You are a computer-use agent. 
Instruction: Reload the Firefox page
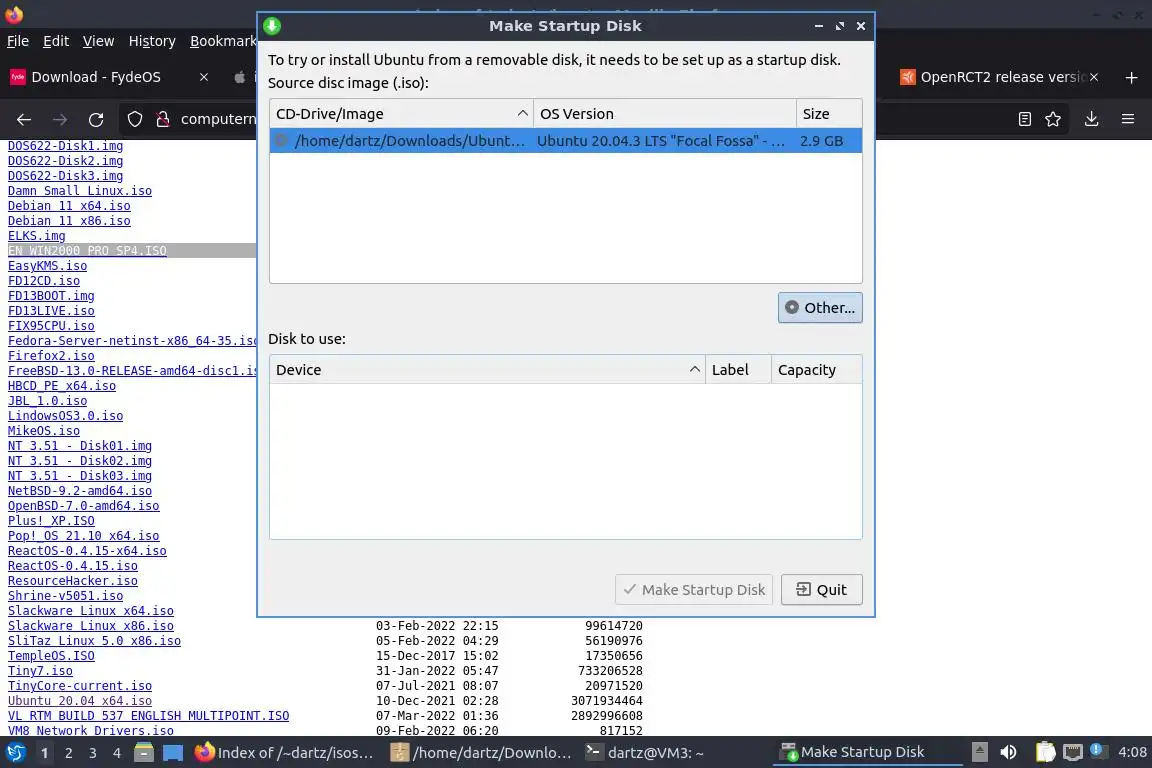click(96, 119)
